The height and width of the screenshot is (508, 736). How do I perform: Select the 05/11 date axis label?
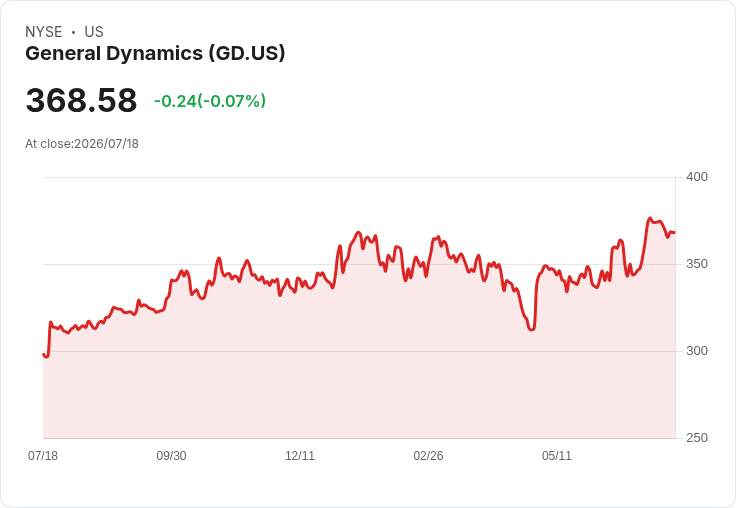tap(557, 456)
